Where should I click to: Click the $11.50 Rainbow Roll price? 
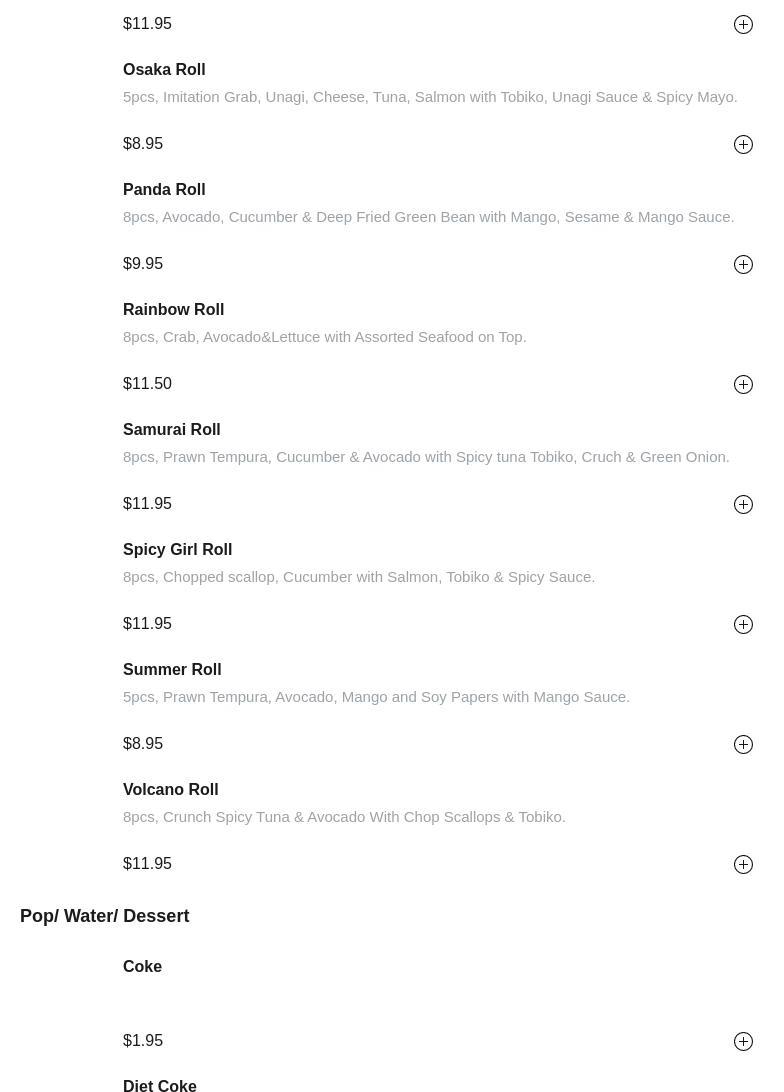147,384
